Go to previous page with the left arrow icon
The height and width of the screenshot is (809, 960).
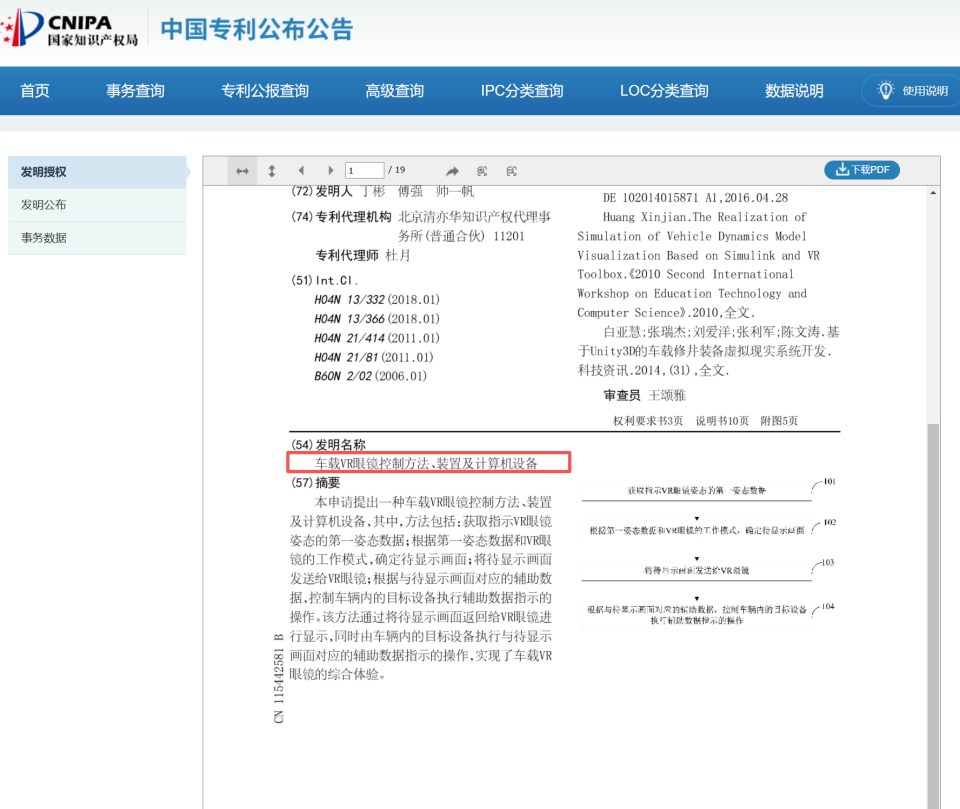301,170
